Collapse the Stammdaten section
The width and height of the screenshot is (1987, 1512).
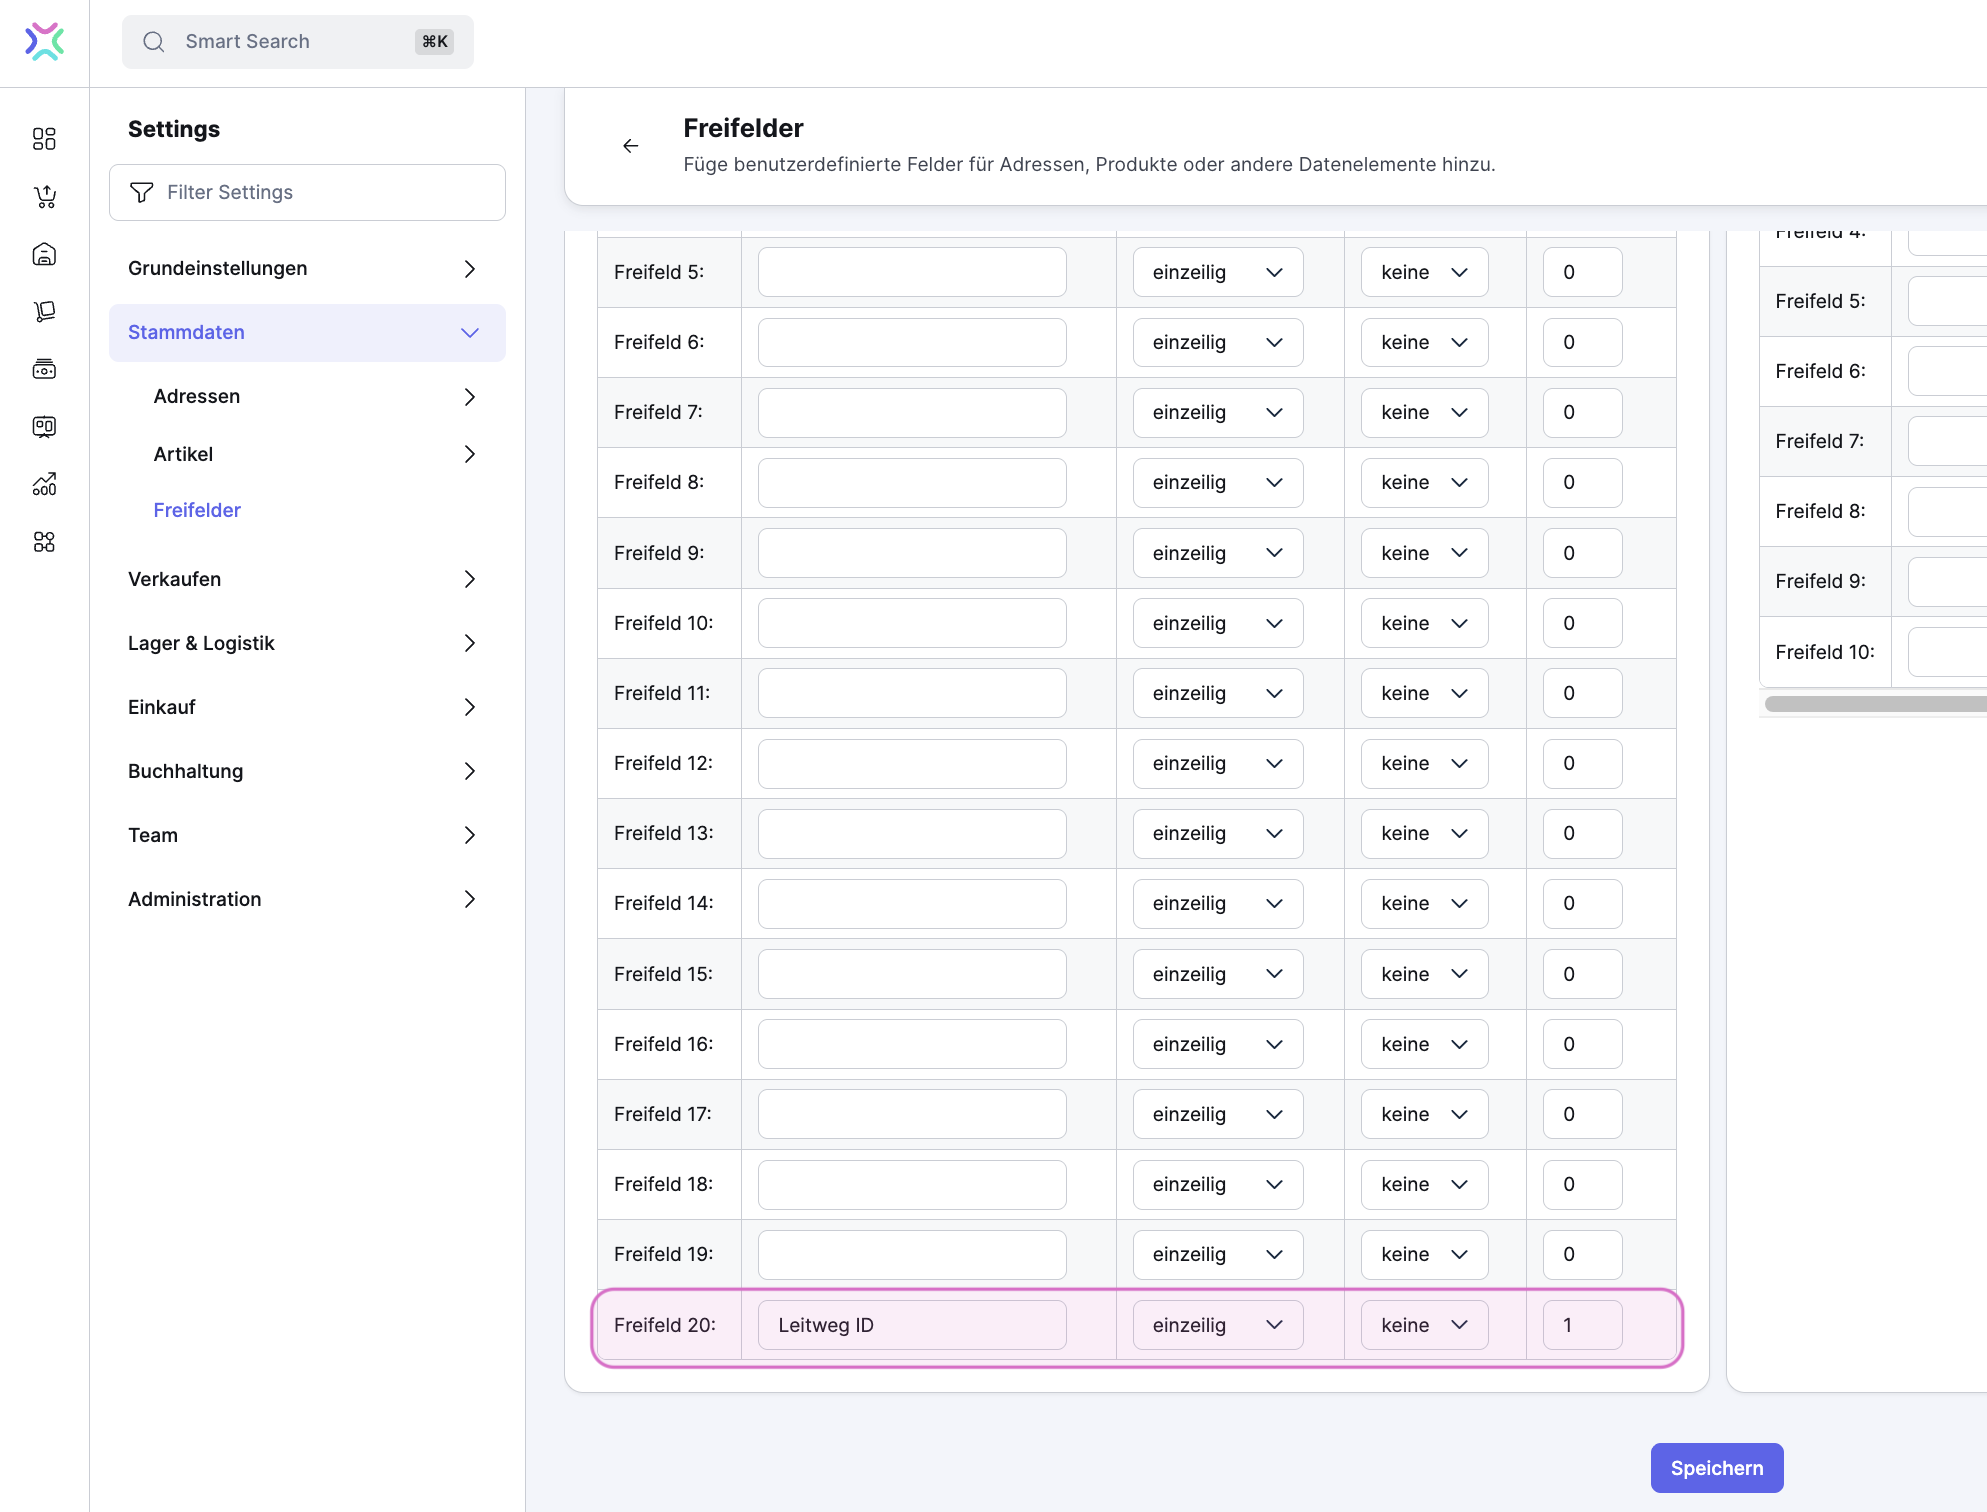click(x=307, y=333)
